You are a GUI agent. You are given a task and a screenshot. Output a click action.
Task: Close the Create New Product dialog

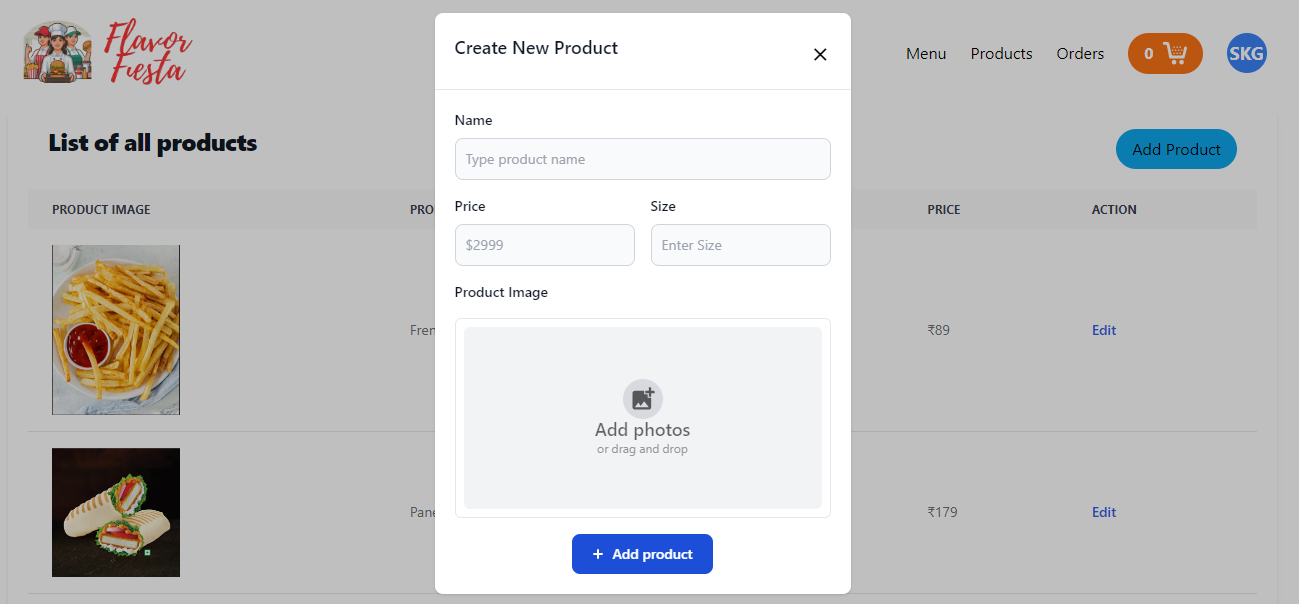tap(820, 54)
